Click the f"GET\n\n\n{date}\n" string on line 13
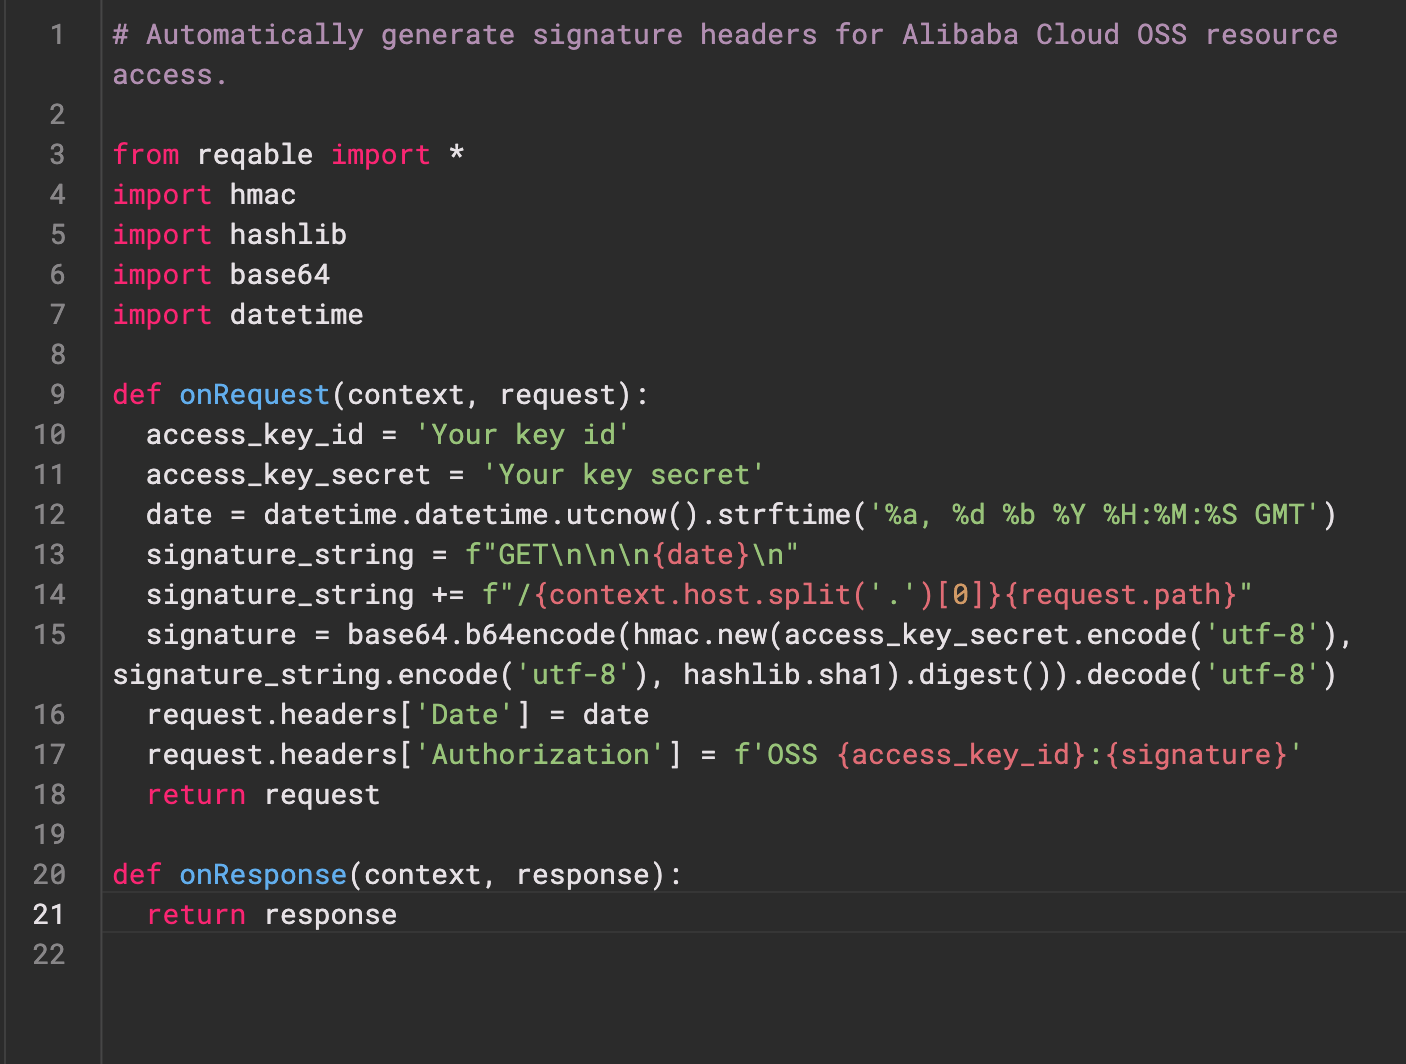 tap(632, 555)
